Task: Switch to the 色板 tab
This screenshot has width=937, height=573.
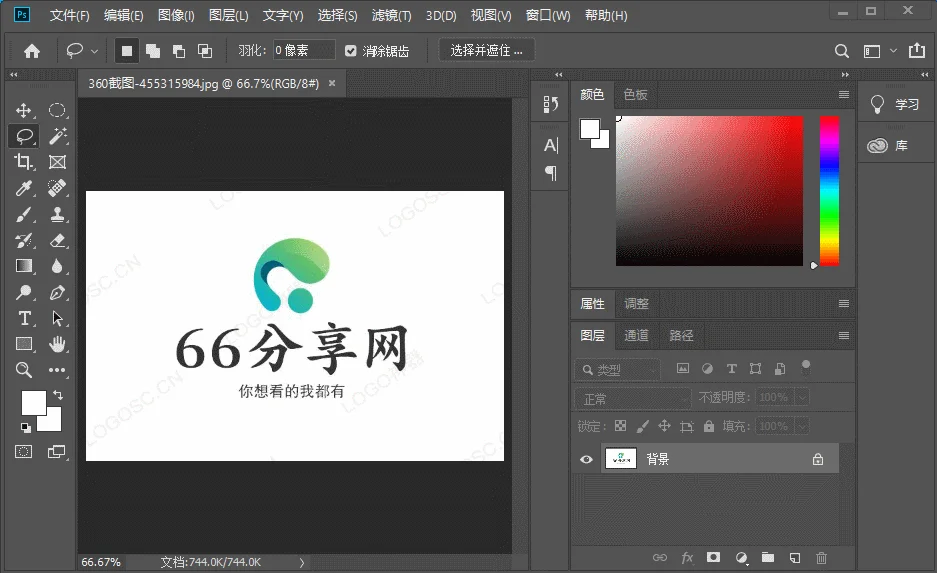Action: 635,94
